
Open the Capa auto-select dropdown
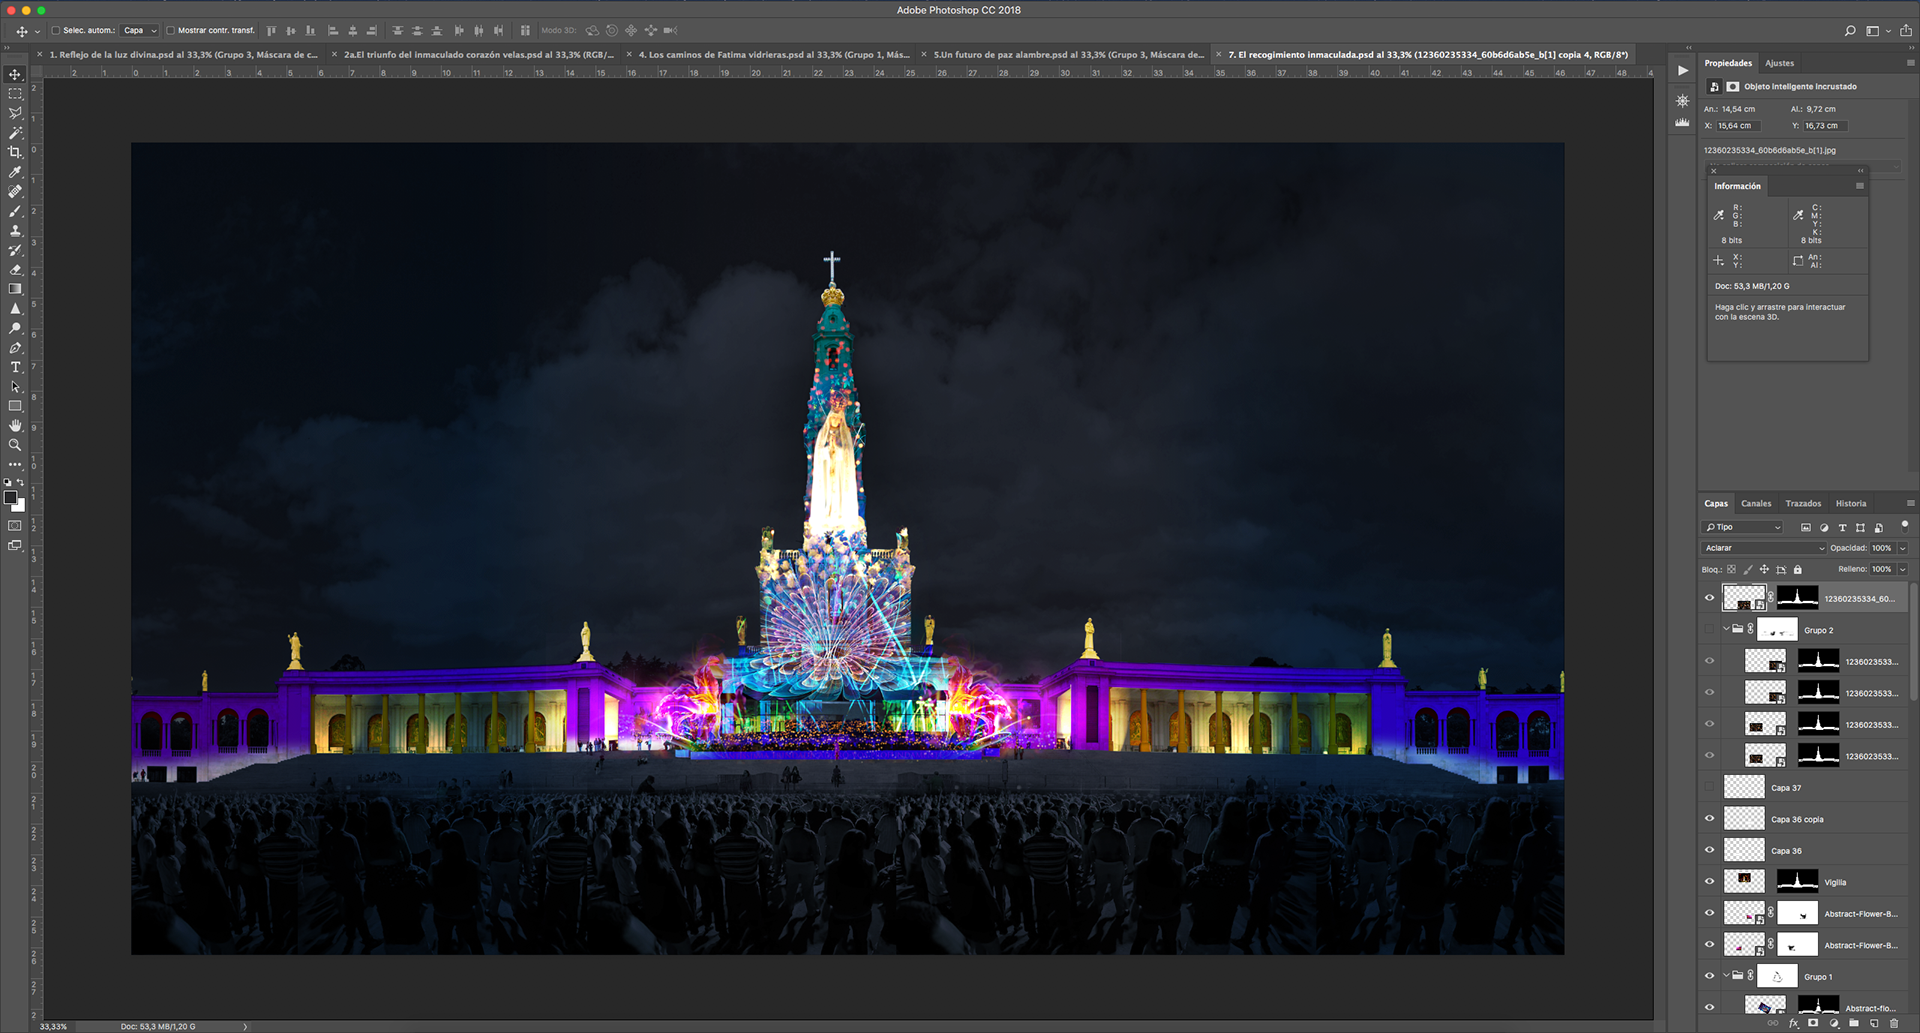click(141, 31)
